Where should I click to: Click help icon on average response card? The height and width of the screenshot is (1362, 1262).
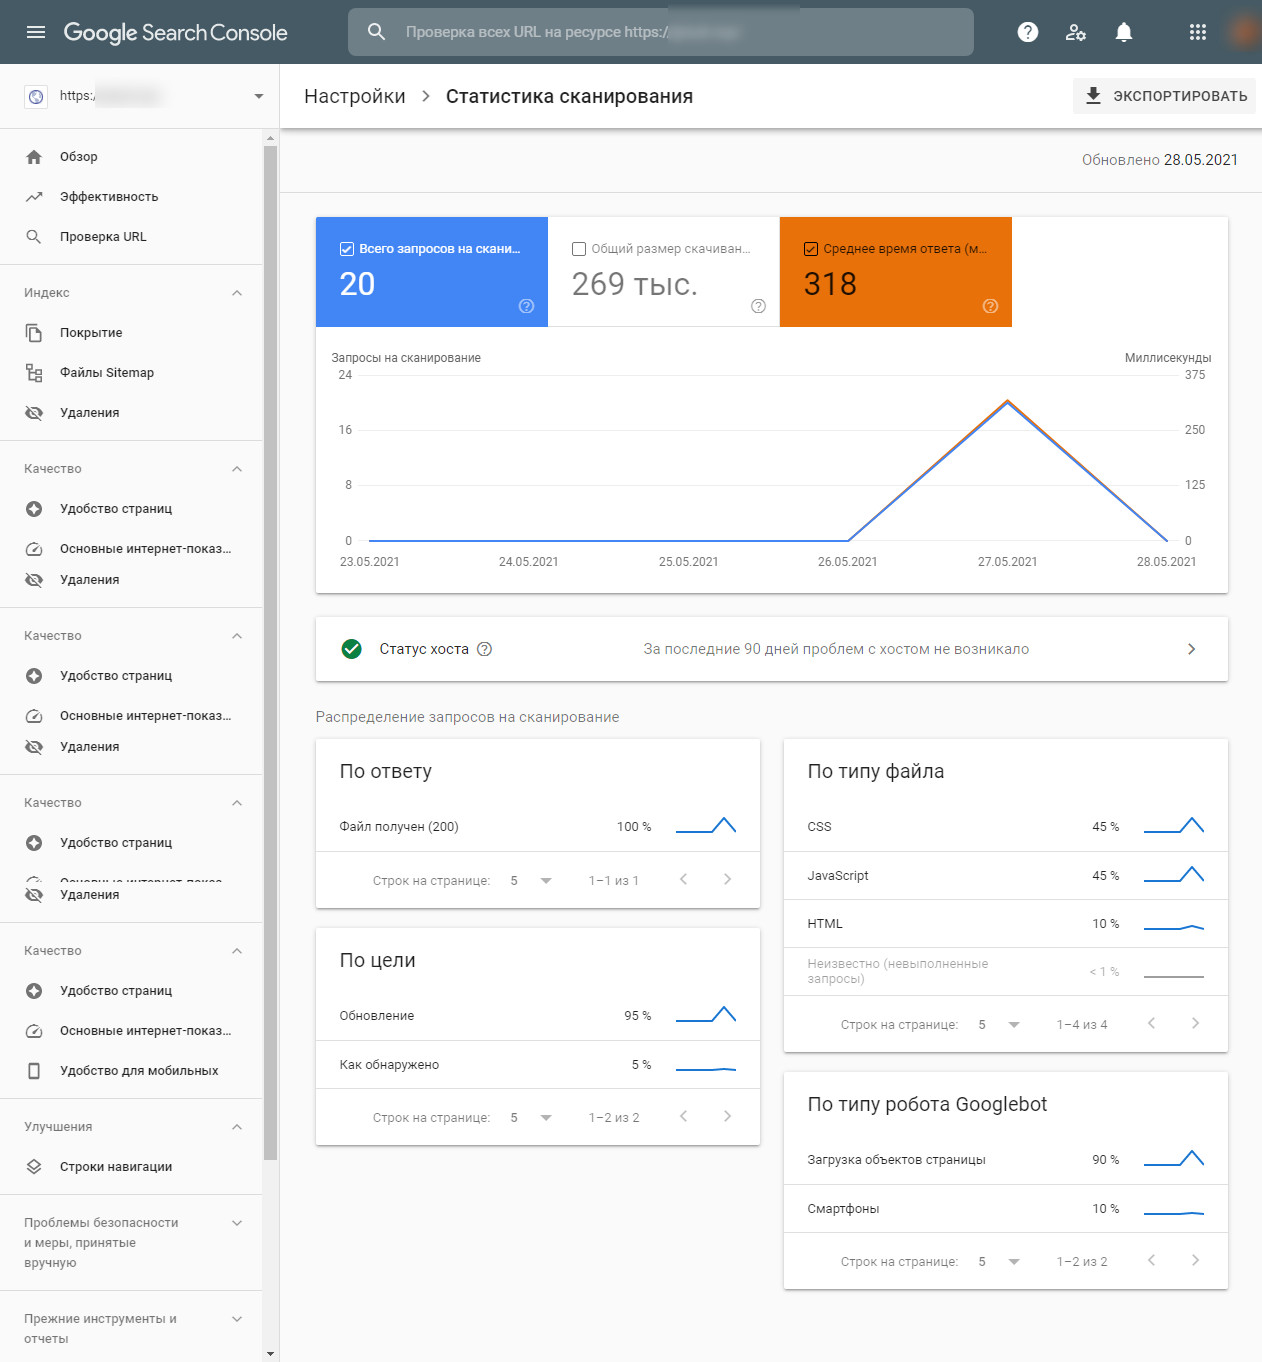pyautogui.click(x=990, y=306)
